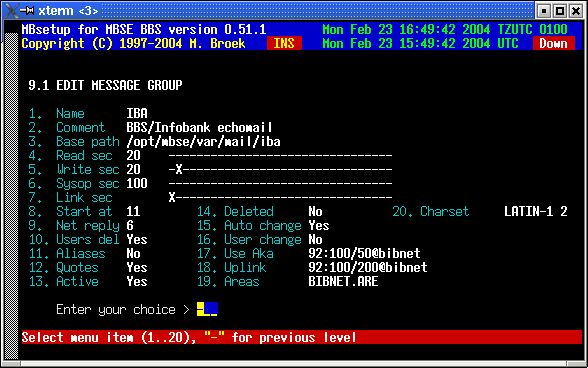Click the xterm <3> window title
This screenshot has width=588, height=368.
tap(68, 11)
